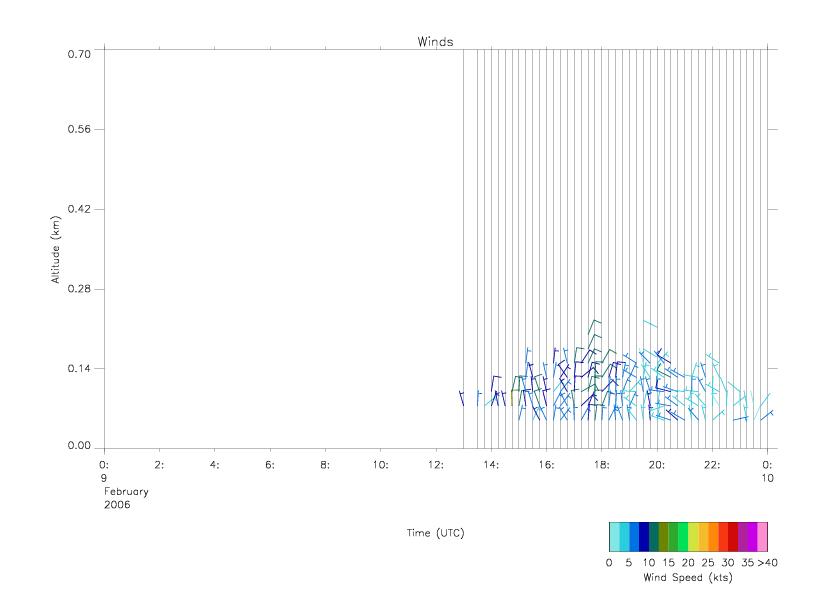
Task: Click the "2006" year label
Action: (x=117, y=504)
